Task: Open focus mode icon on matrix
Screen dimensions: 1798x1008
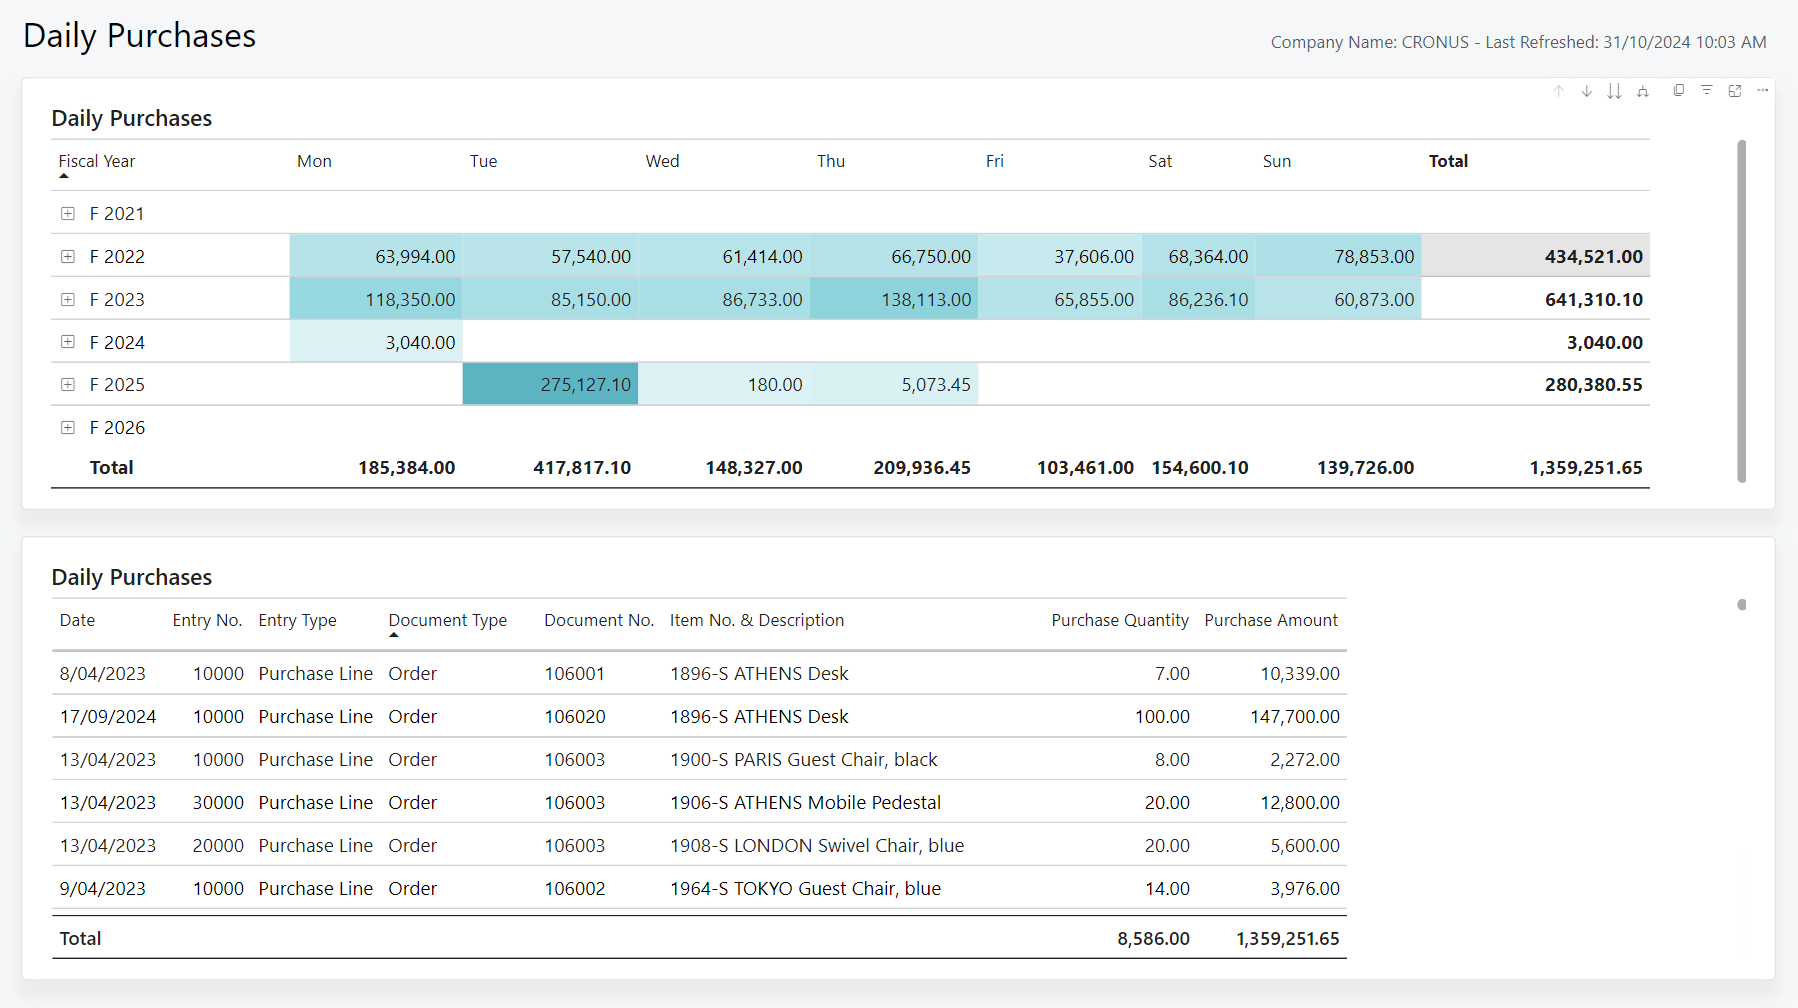Action: [x=1735, y=90]
